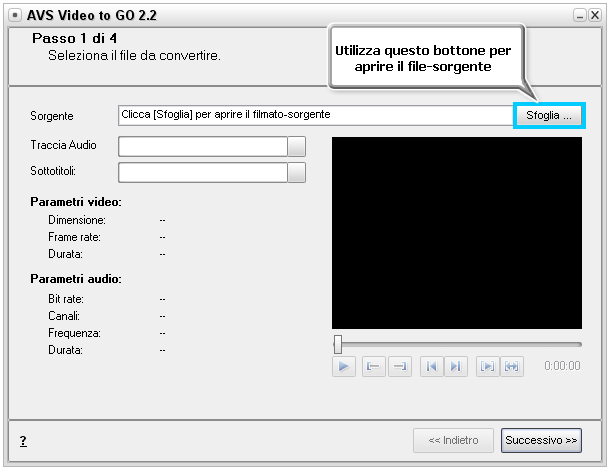The height and width of the screenshot is (471, 610).
Task: Minimize the AVS Video to GO window
Action: point(580,15)
